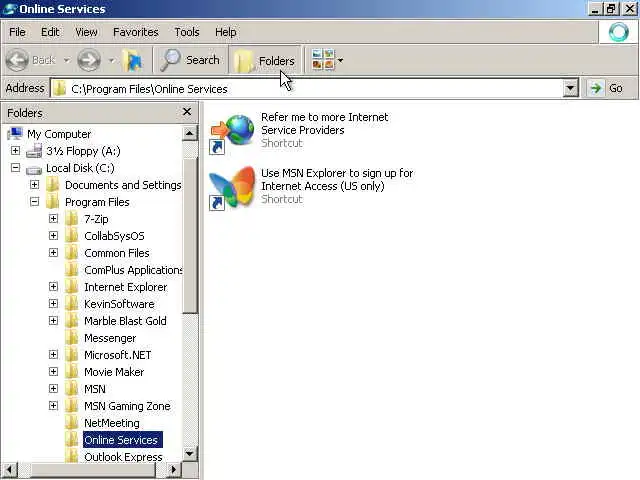
Task: Expand 3½ Floppy (A:) node
Action: pyautogui.click(x=16, y=151)
